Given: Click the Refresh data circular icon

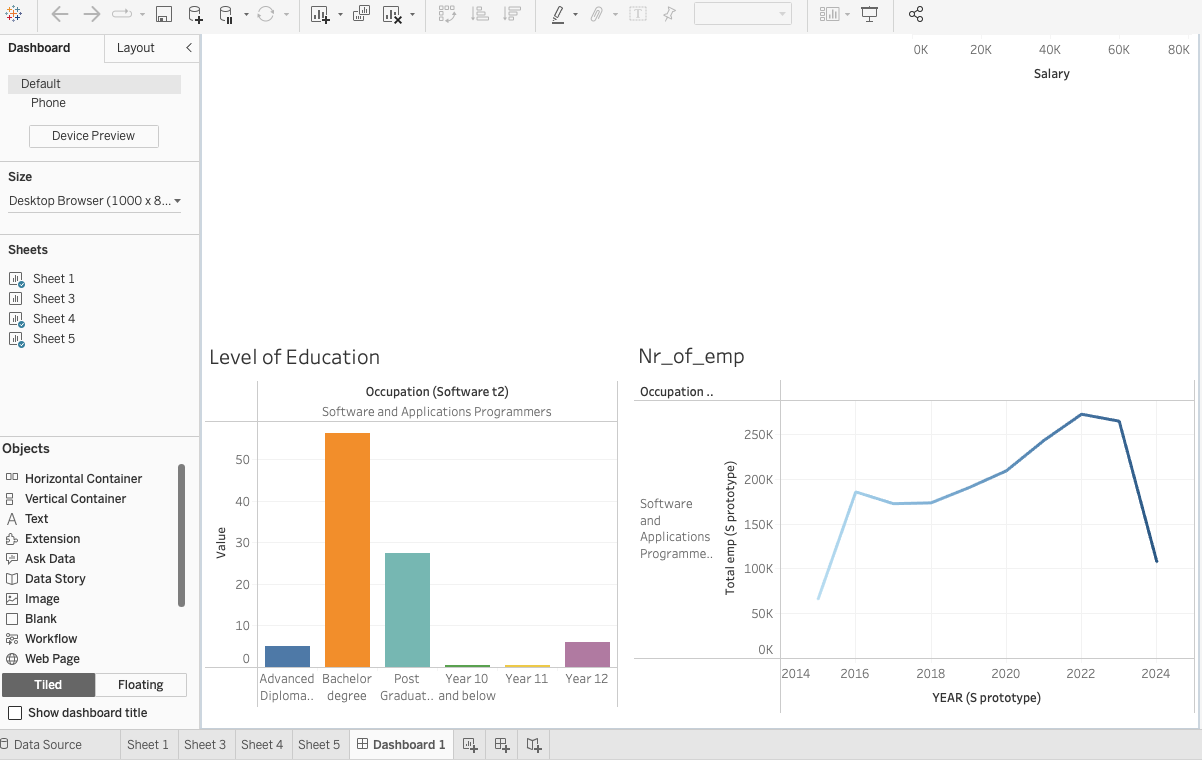Looking at the screenshot, I should pos(266,14).
